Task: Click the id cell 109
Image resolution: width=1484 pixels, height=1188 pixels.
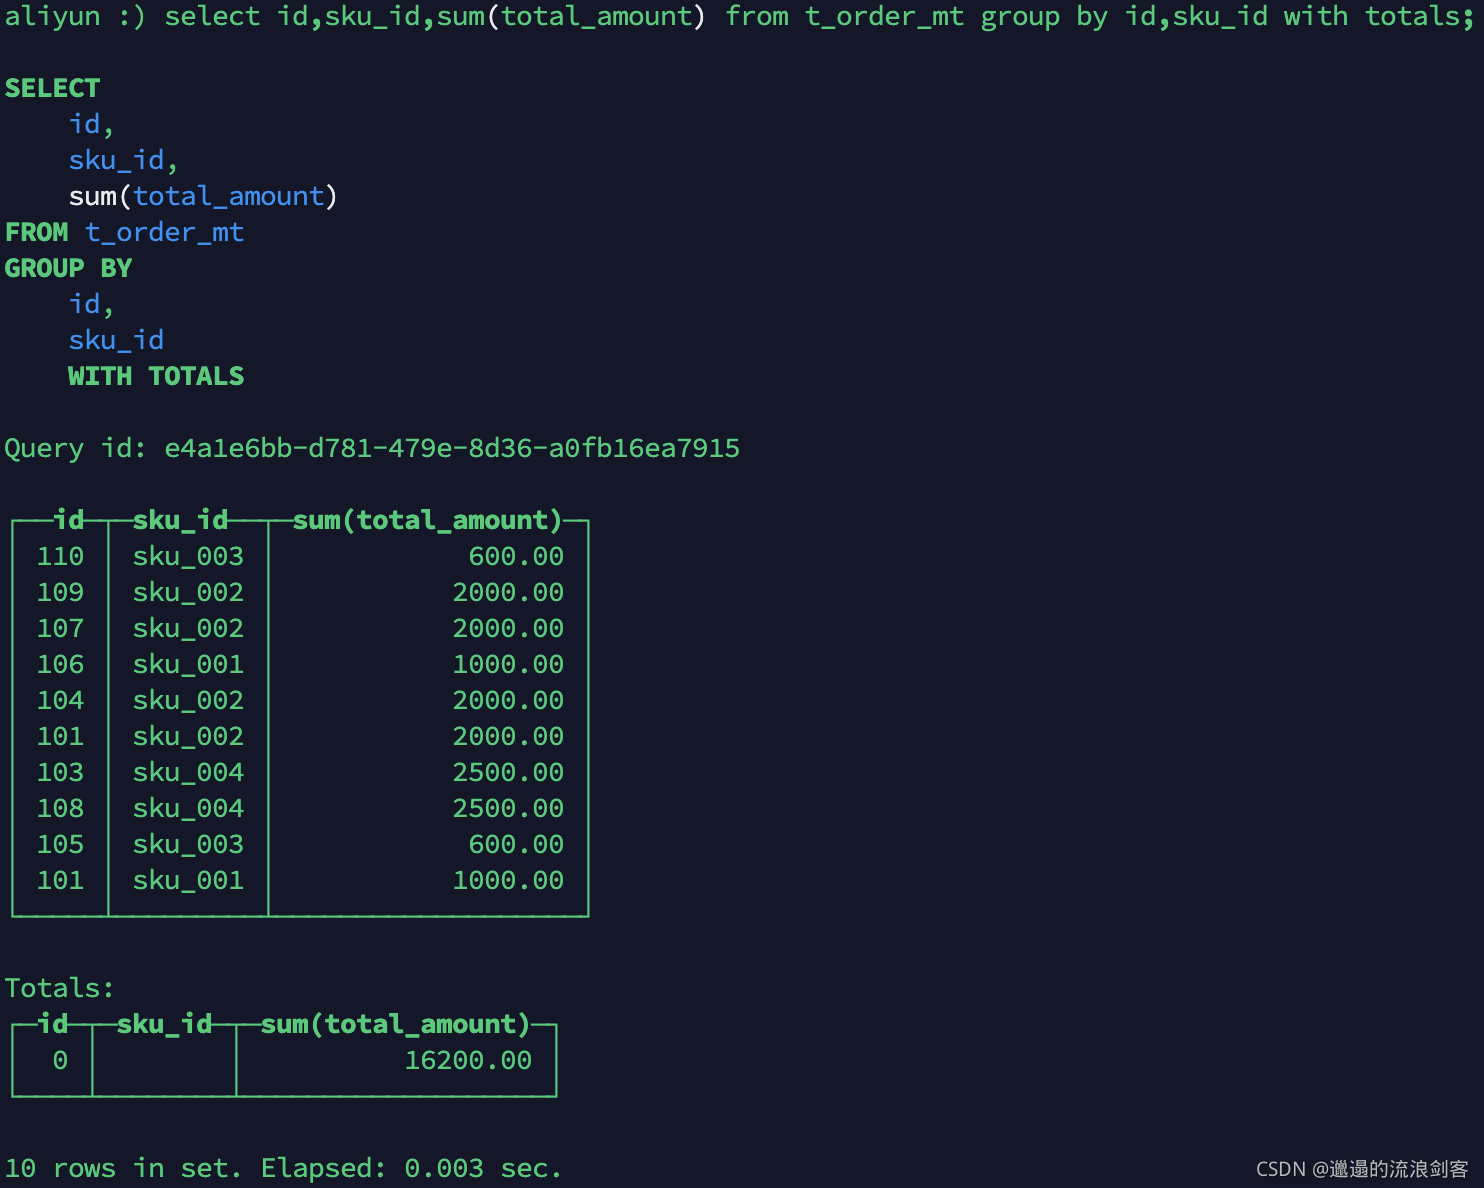Action: [x=60, y=592]
